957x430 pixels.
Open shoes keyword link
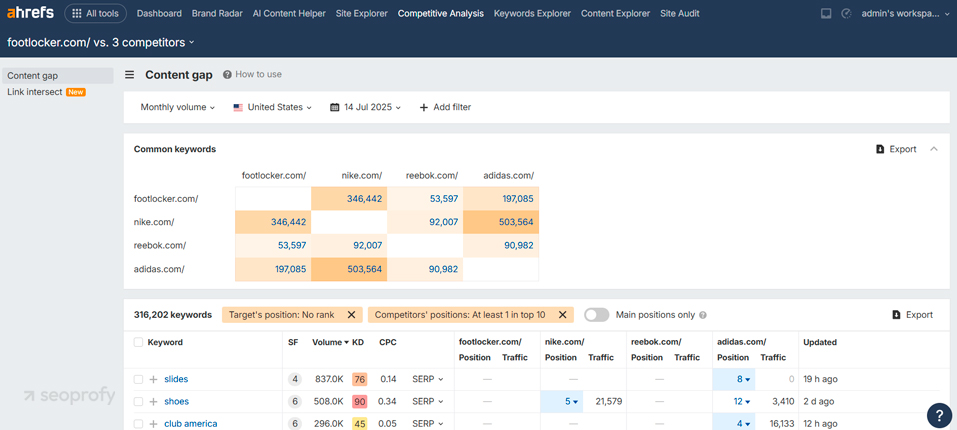(176, 401)
